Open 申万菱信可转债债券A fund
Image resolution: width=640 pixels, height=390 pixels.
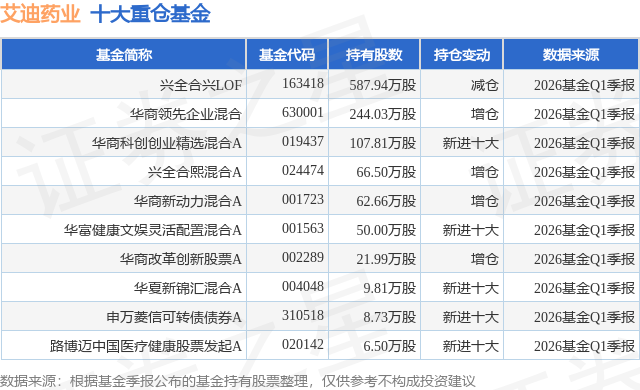pyautogui.click(x=174, y=317)
